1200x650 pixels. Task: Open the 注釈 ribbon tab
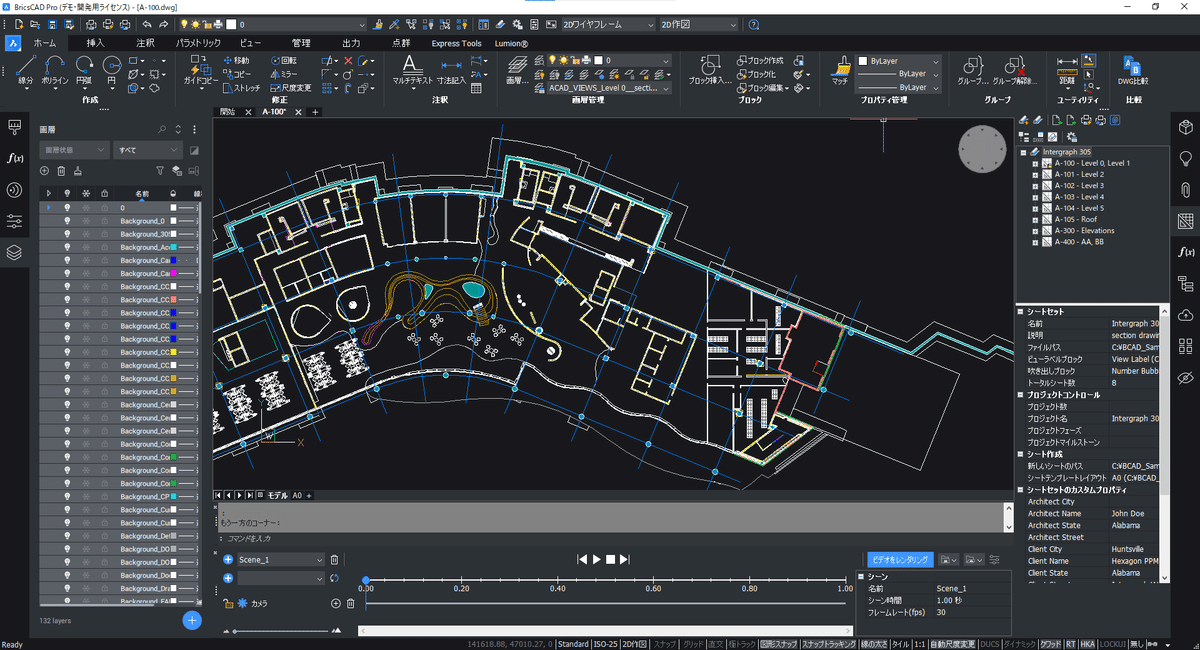tap(145, 43)
